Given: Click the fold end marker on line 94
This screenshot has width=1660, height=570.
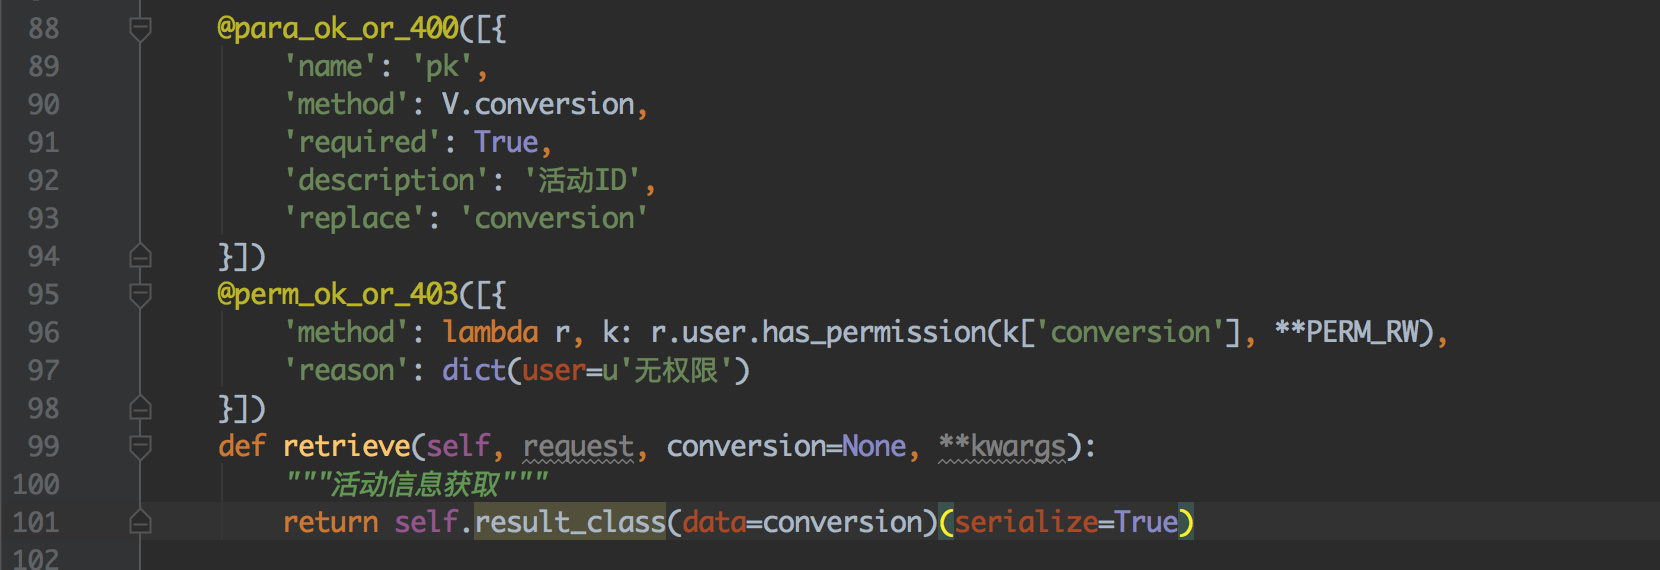Looking at the screenshot, I should 140,257.
